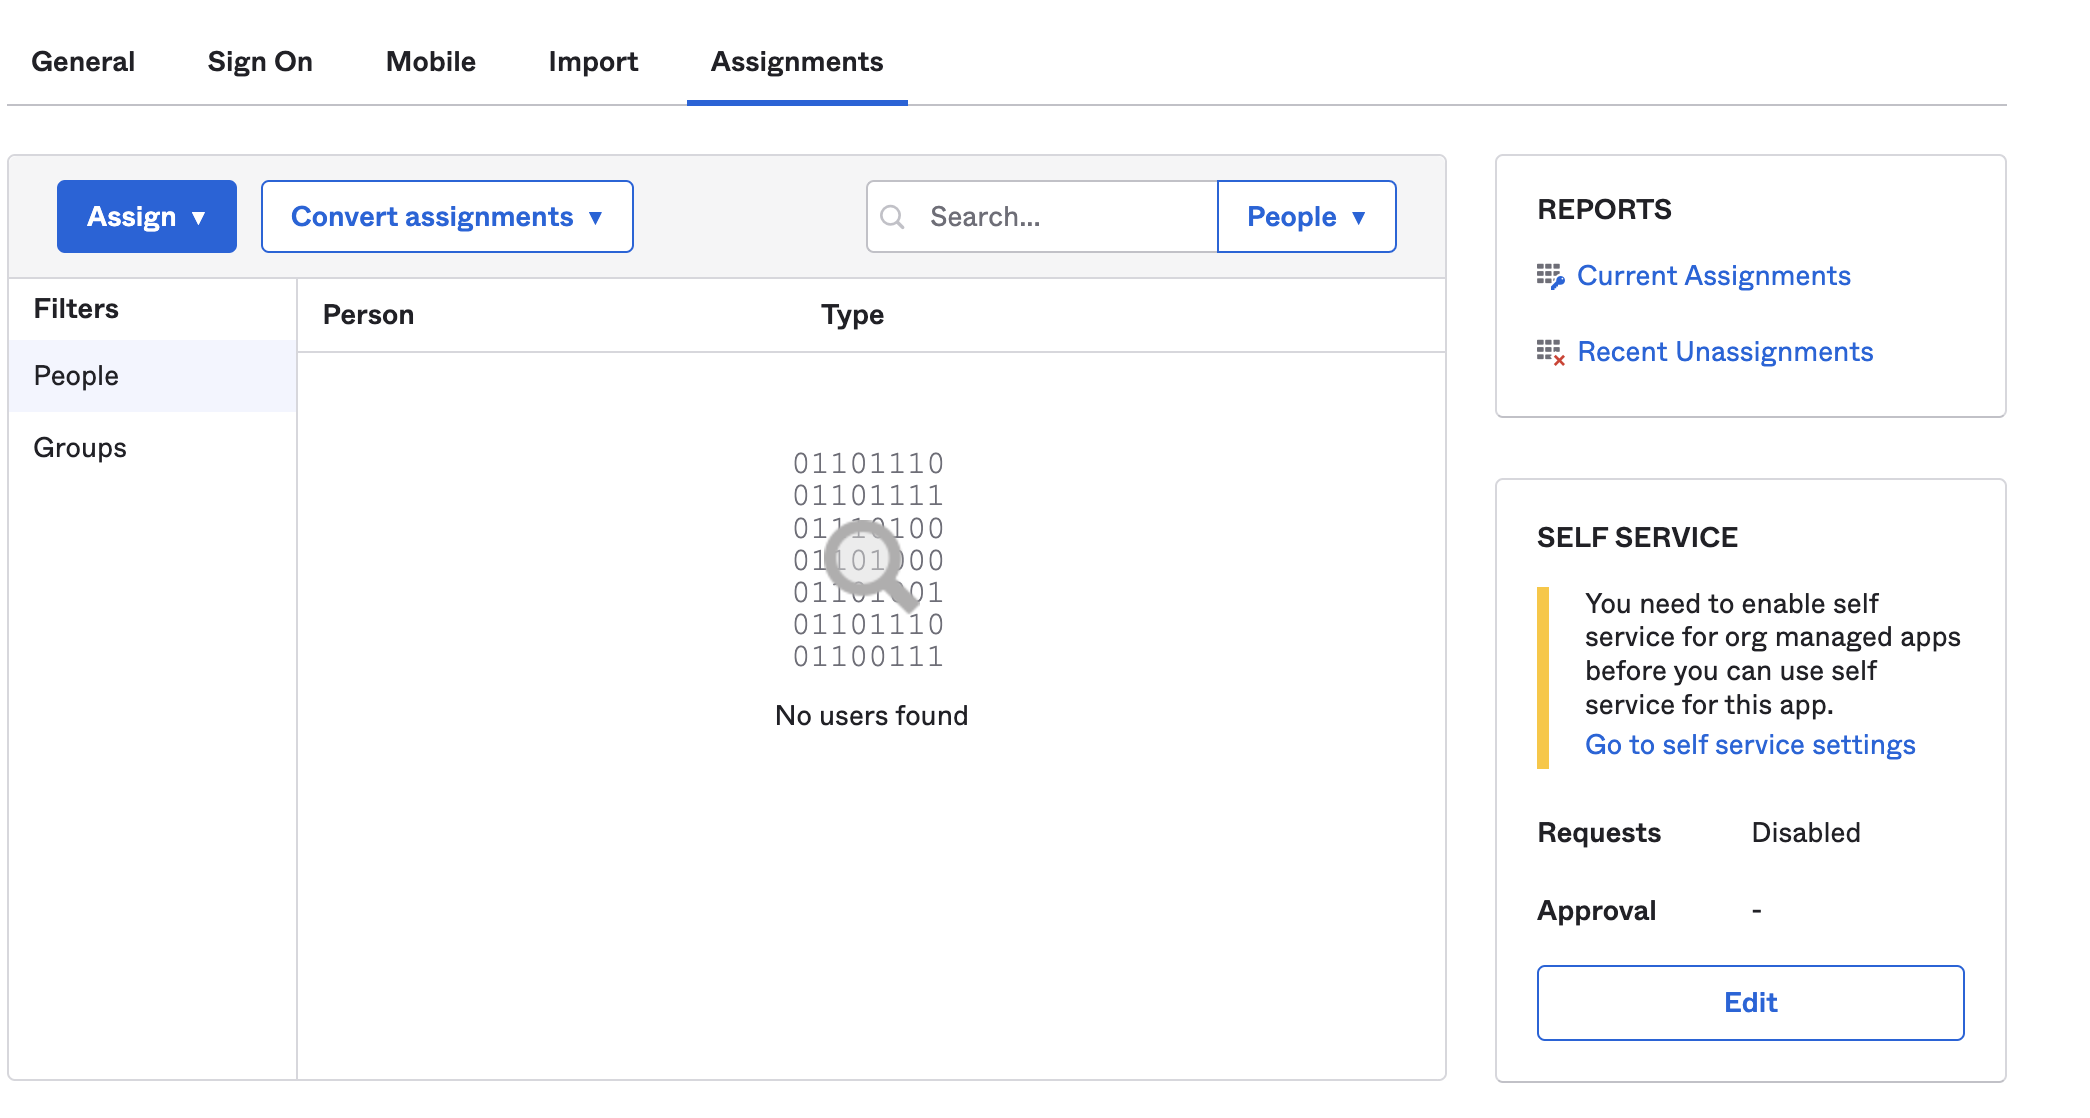Click the Current Assignments report icon
Screen dimensions: 2090x1118
point(1550,276)
